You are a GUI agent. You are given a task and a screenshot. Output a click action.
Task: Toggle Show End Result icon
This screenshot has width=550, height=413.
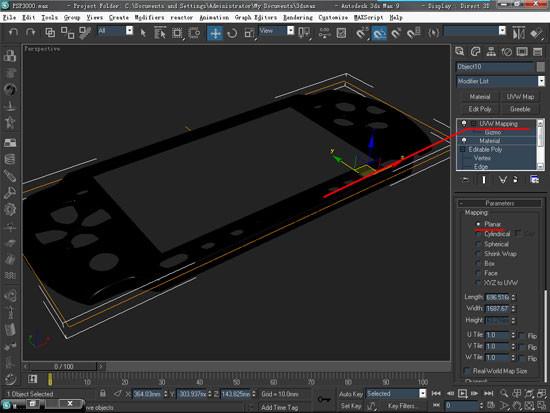484,180
